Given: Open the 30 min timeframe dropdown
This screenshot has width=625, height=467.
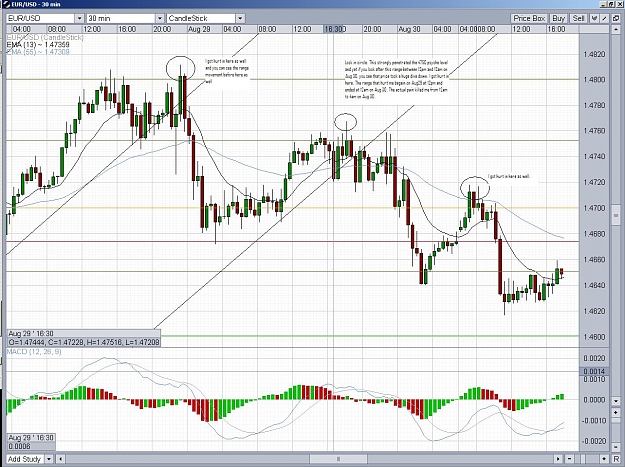Looking at the screenshot, I should (x=159, y=18).
